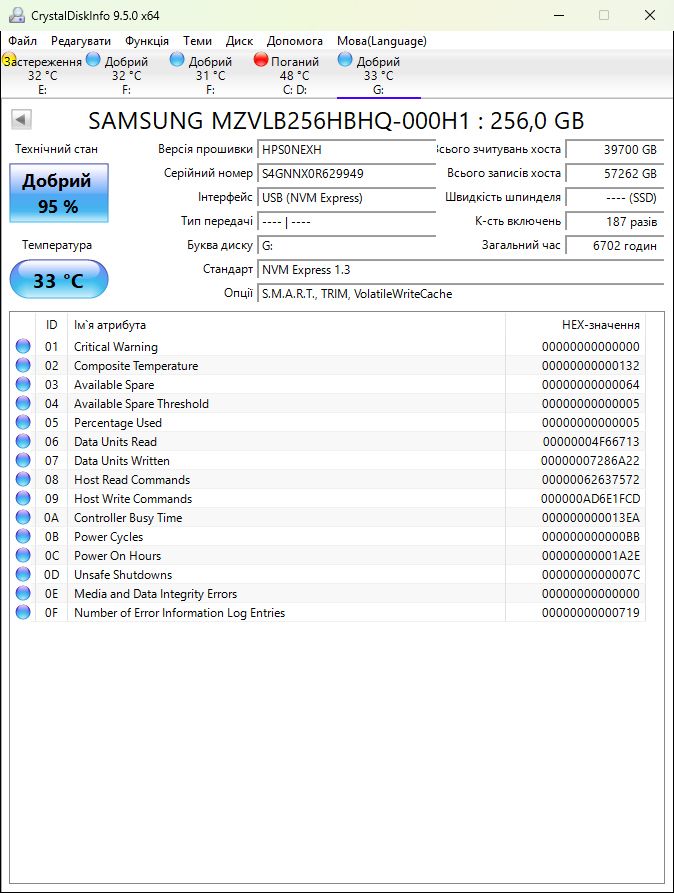The width and height of the screenshot is (674, 893).
Task: Click the status circle in the Available Spare row (ID 03)
Action: pos(23,384)
